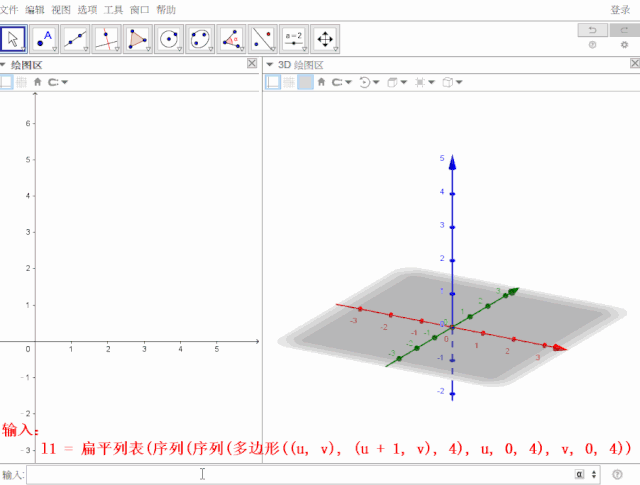This screenshot has width=640, height=485.
Task: Reset 3D view with the home icon
Action: coord(321,82)
